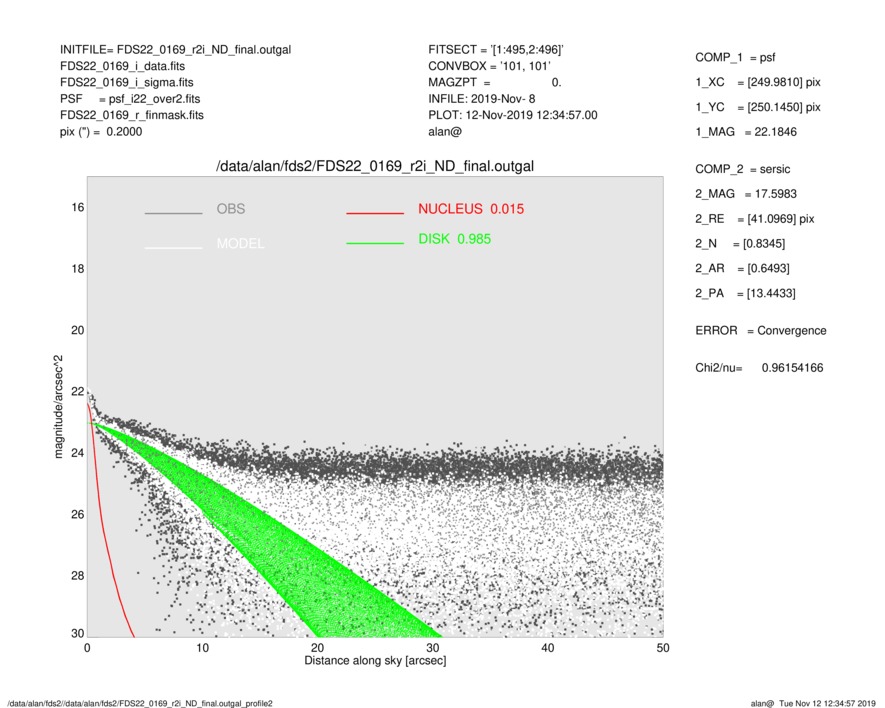This screenshot has width=885, height=708.
Task: Click the COMP_2 = sersic label
Action: 741,170
